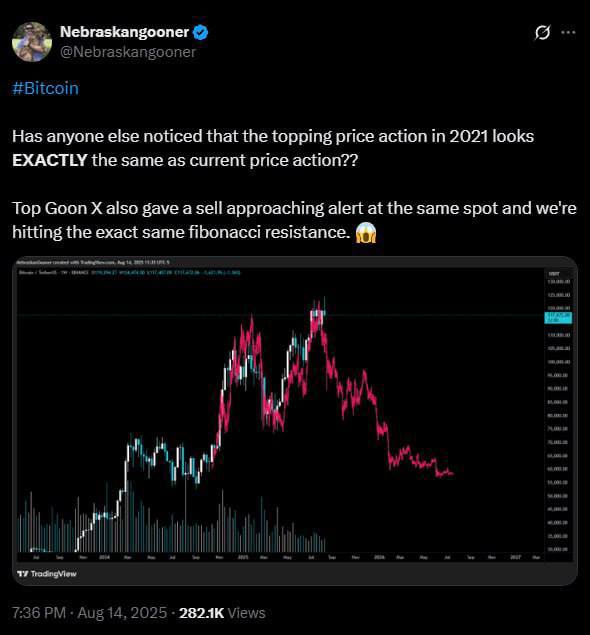Image resolution: width=590 pixels, height=635 pixels.
Task: Open the 7:36 PM timestamp
Action: [x=39, y=613]
